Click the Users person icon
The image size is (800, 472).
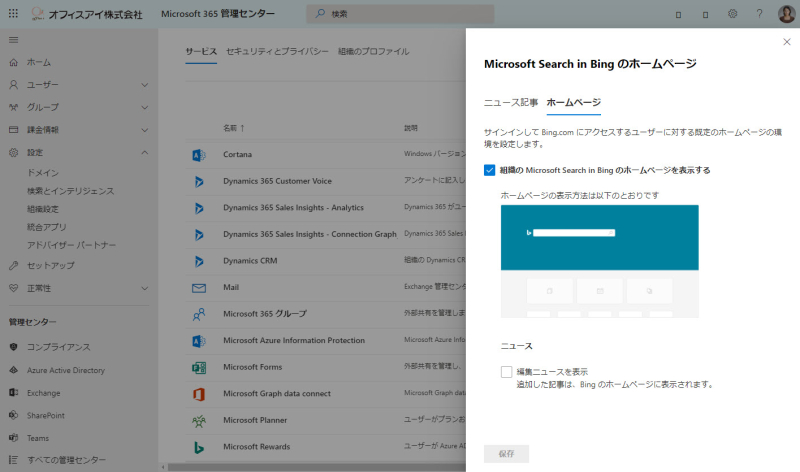[13, 85]
